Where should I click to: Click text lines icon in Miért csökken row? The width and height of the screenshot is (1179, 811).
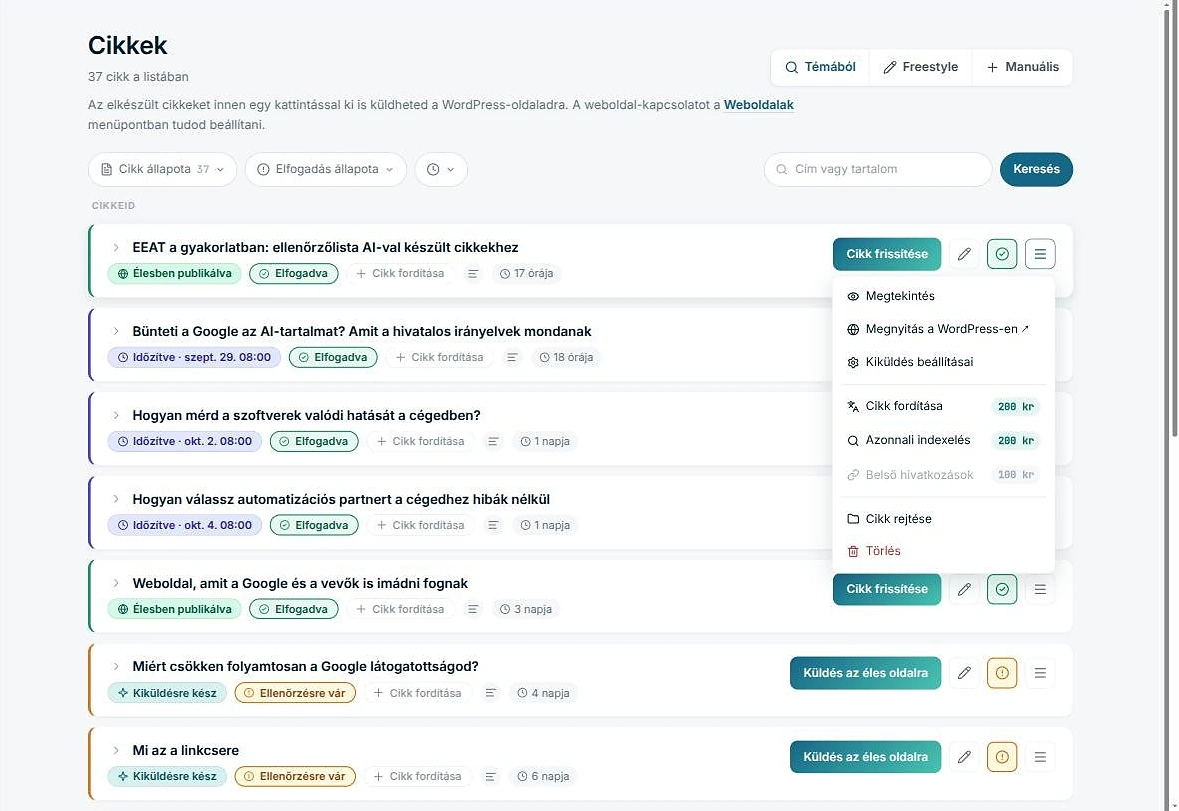click(490, 693)
